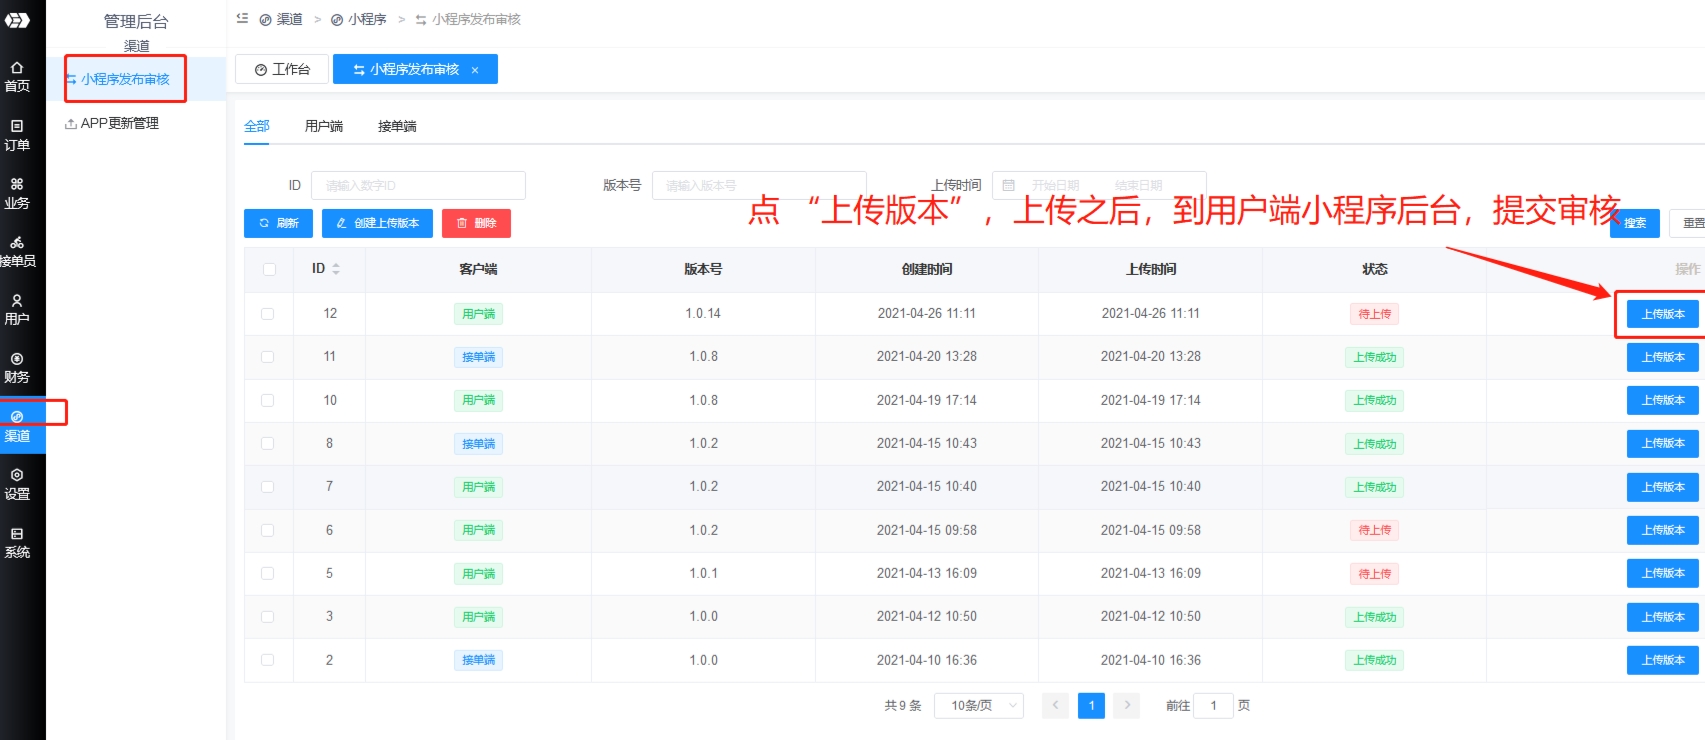Open the 上传时间 date range calendar
The image size is (1705, 740).
click(x=1009, y=186)
